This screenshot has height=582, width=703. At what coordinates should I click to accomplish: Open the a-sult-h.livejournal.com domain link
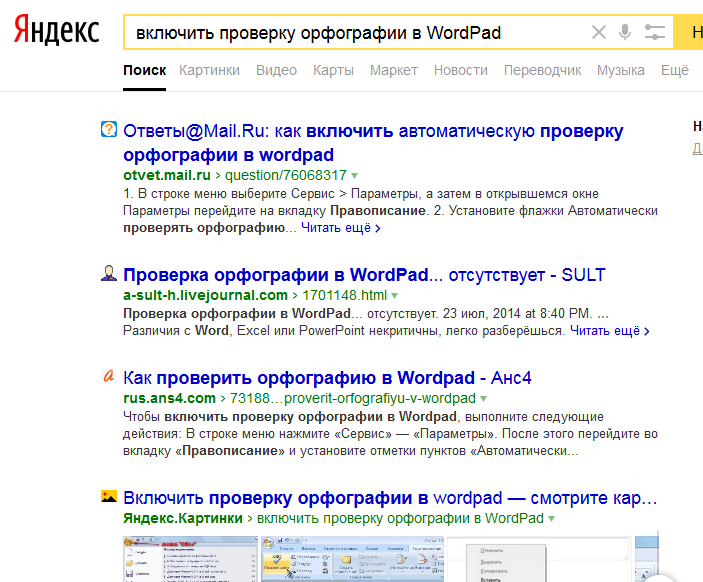[205, 295]
